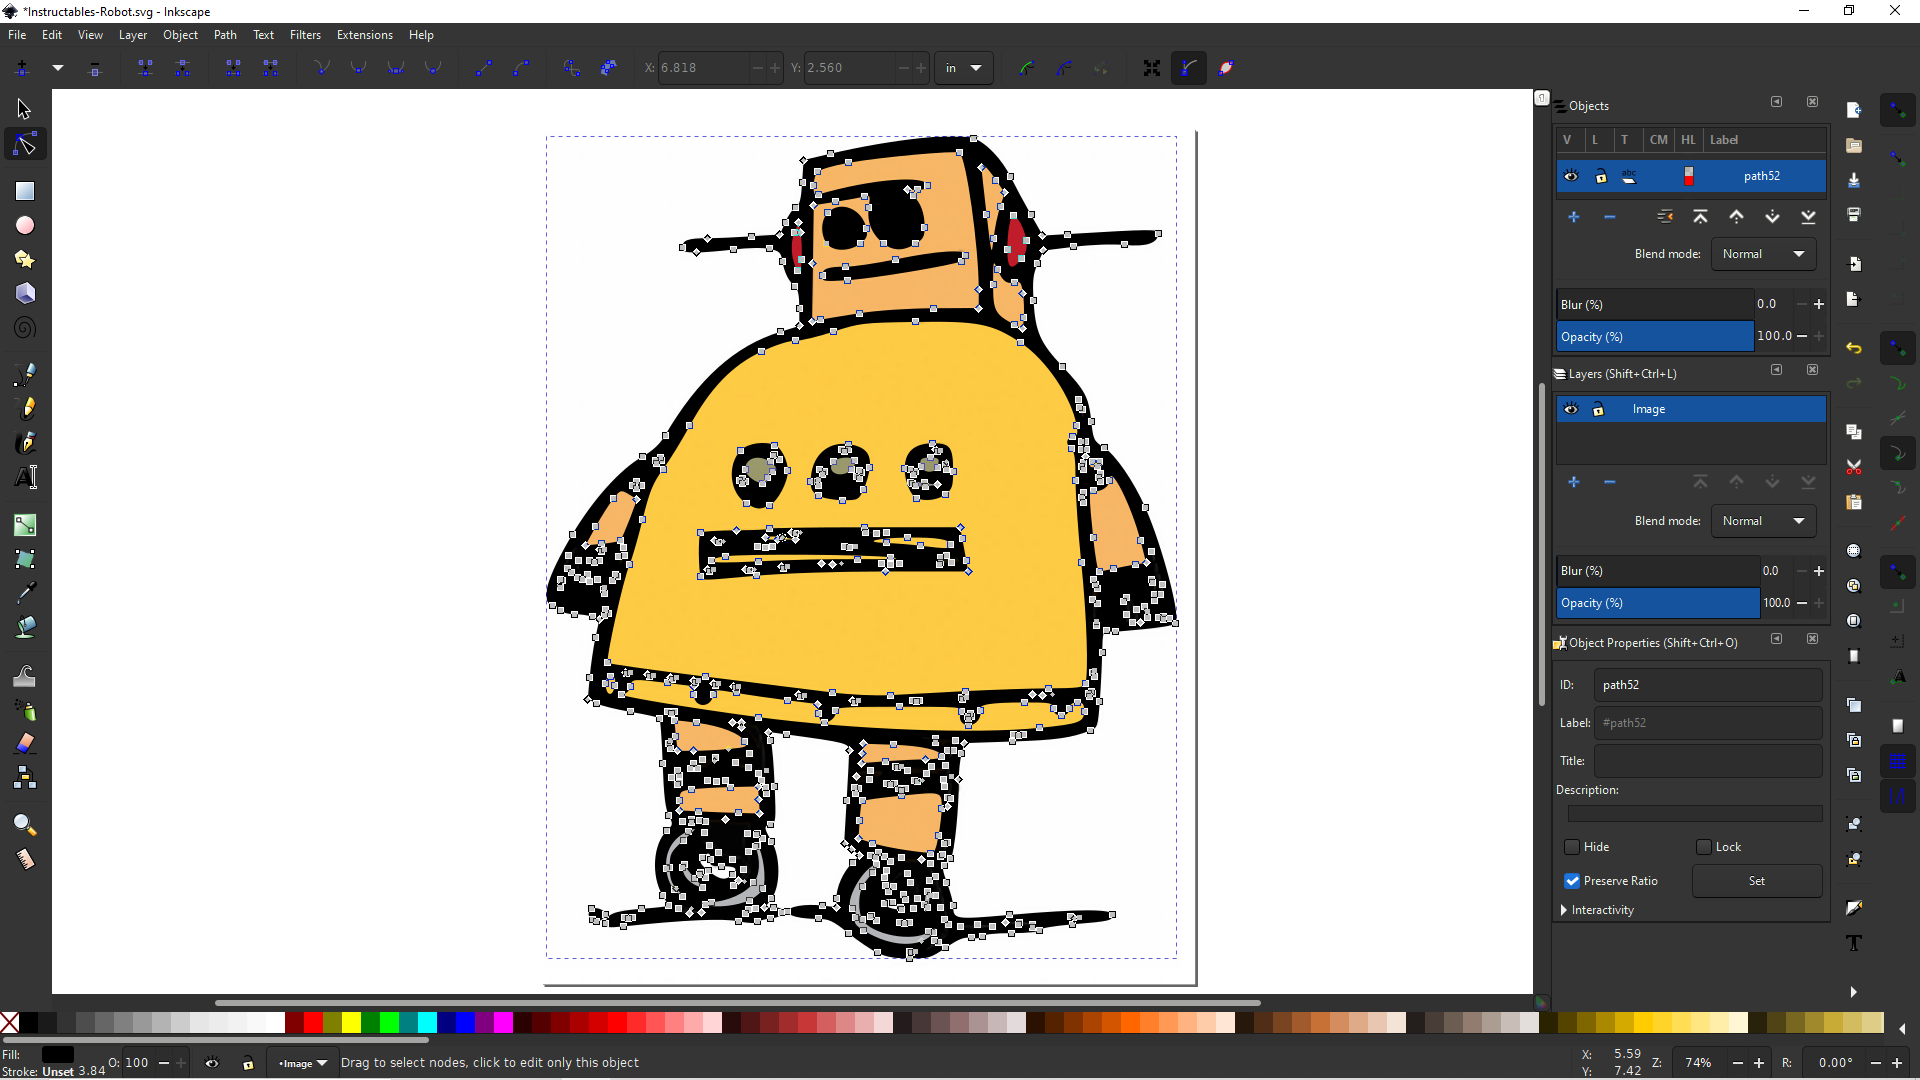Uncheck the Preserve Ratio checkbox
Image resolution: width=1920 pixels, height=1080 pixels.
click(1572, 881)
